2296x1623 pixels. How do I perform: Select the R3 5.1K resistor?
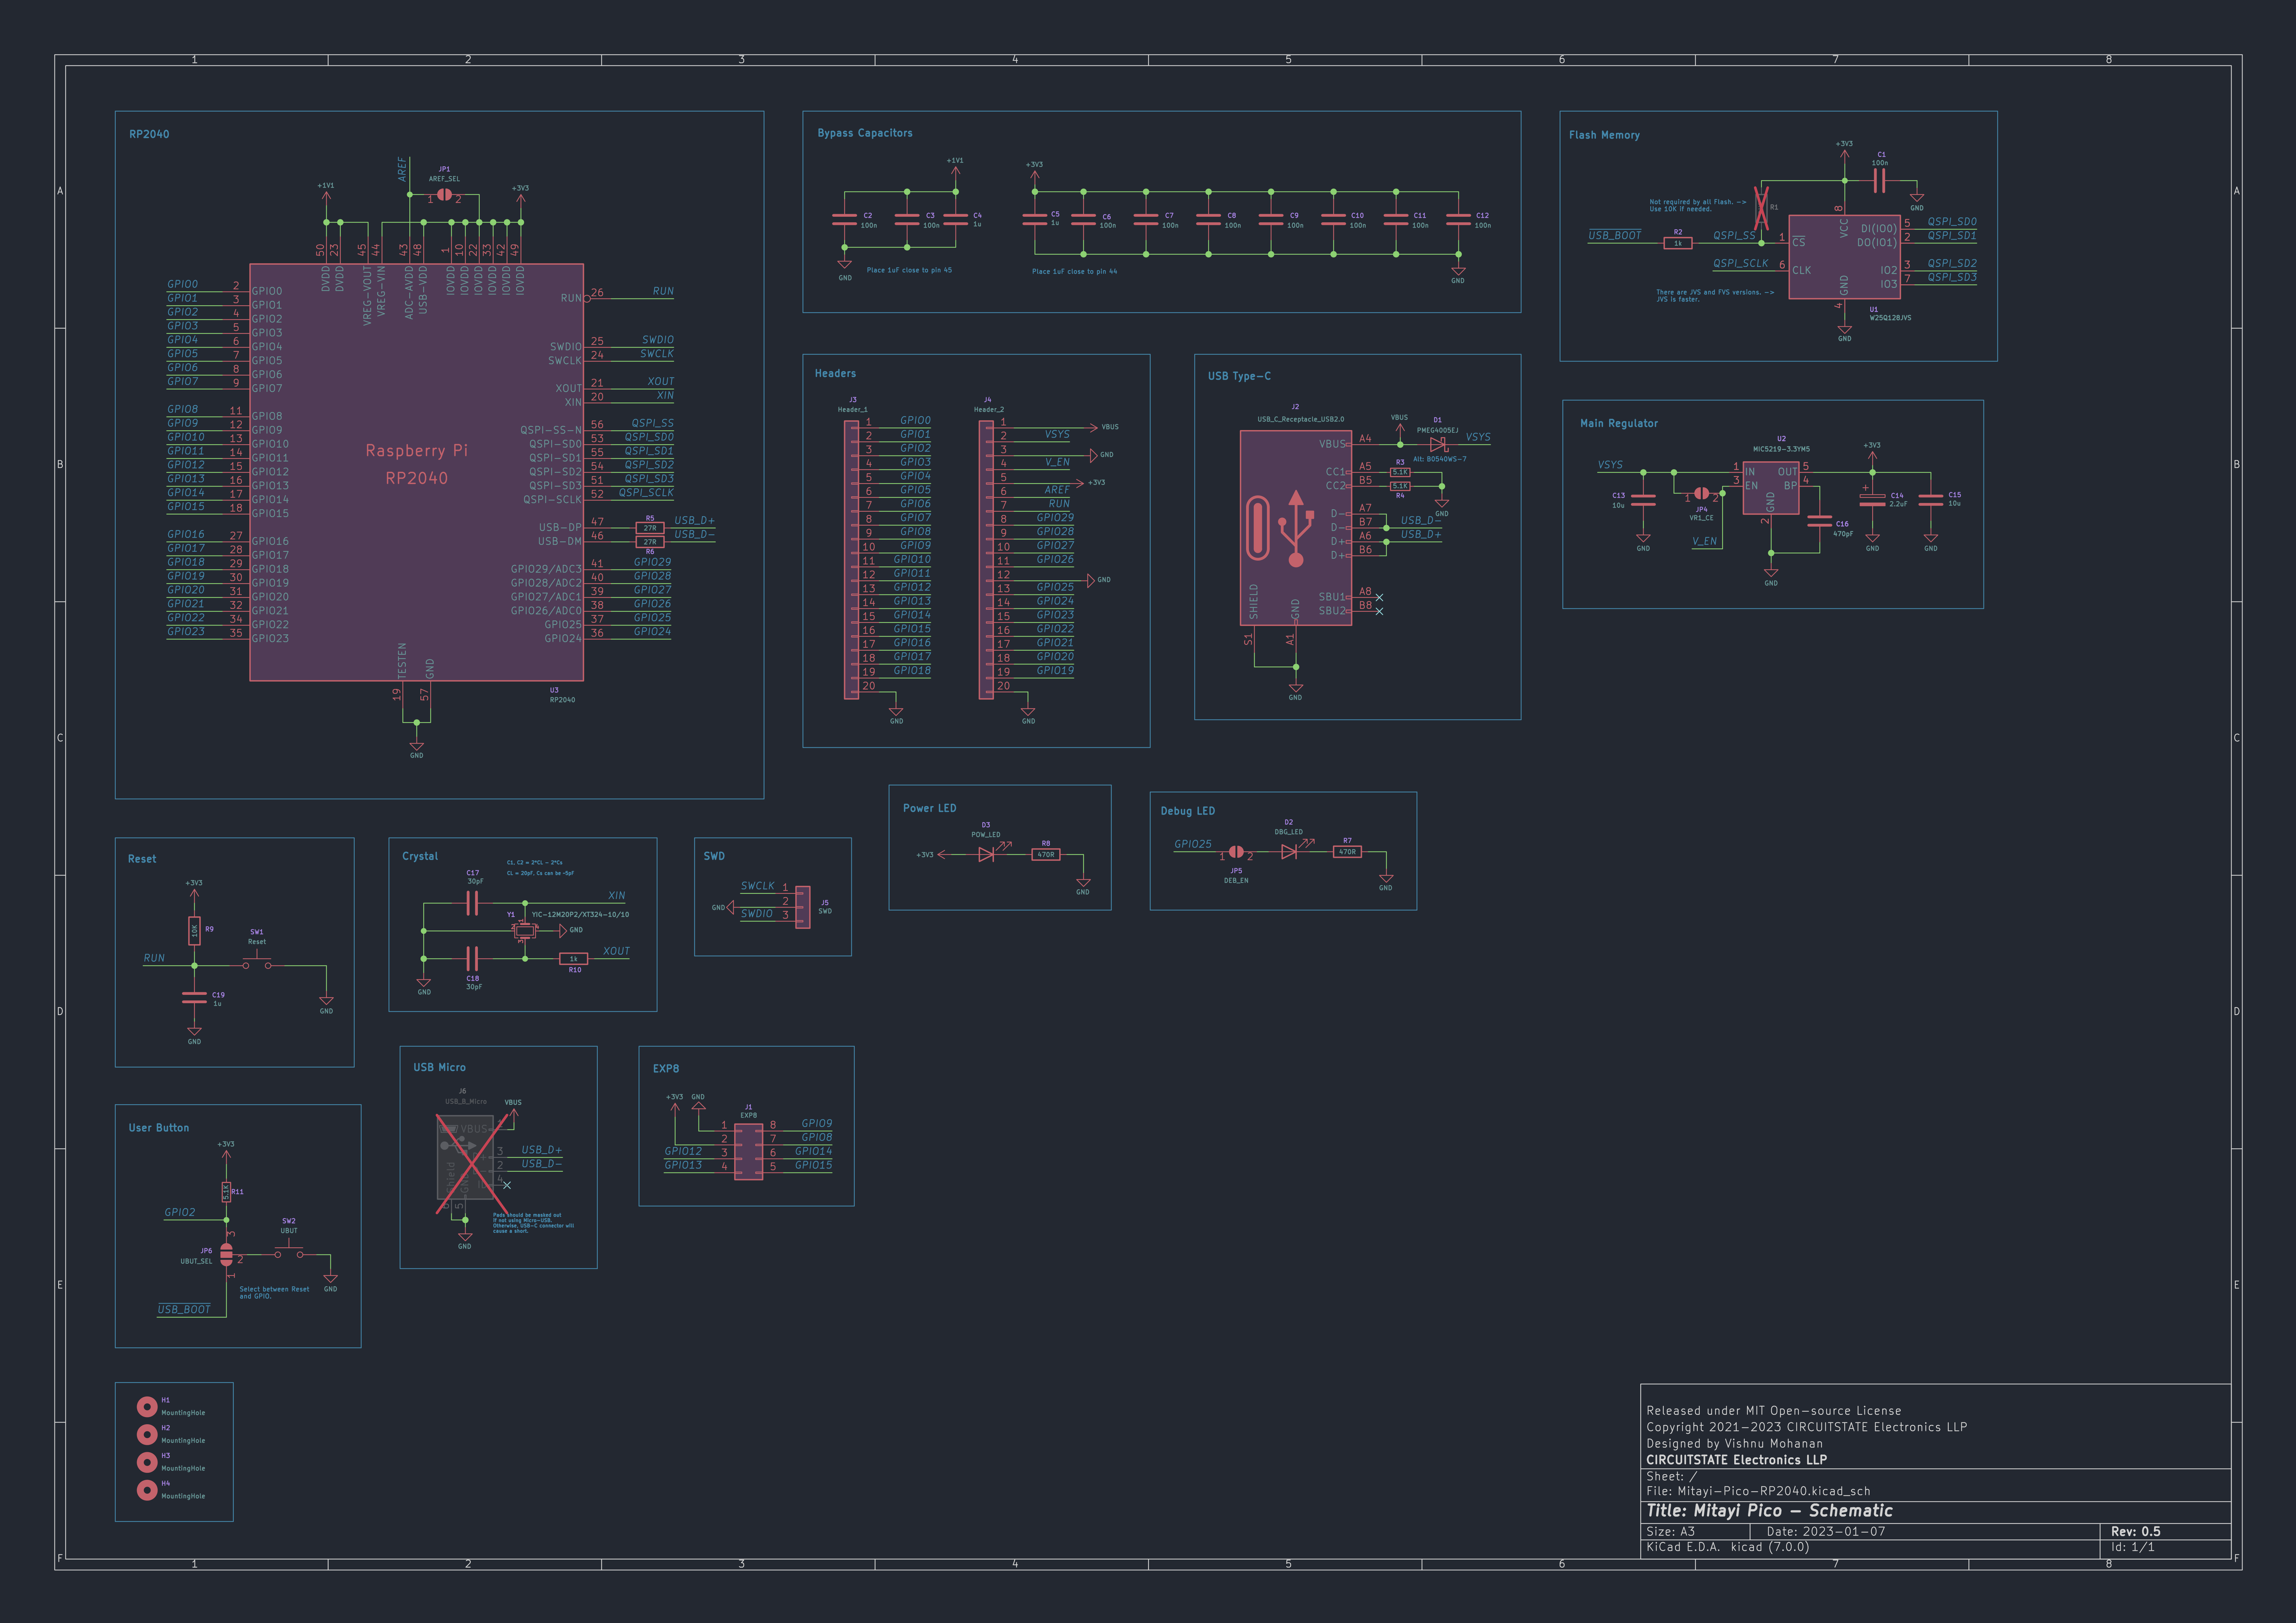[x=1400, y=472]
